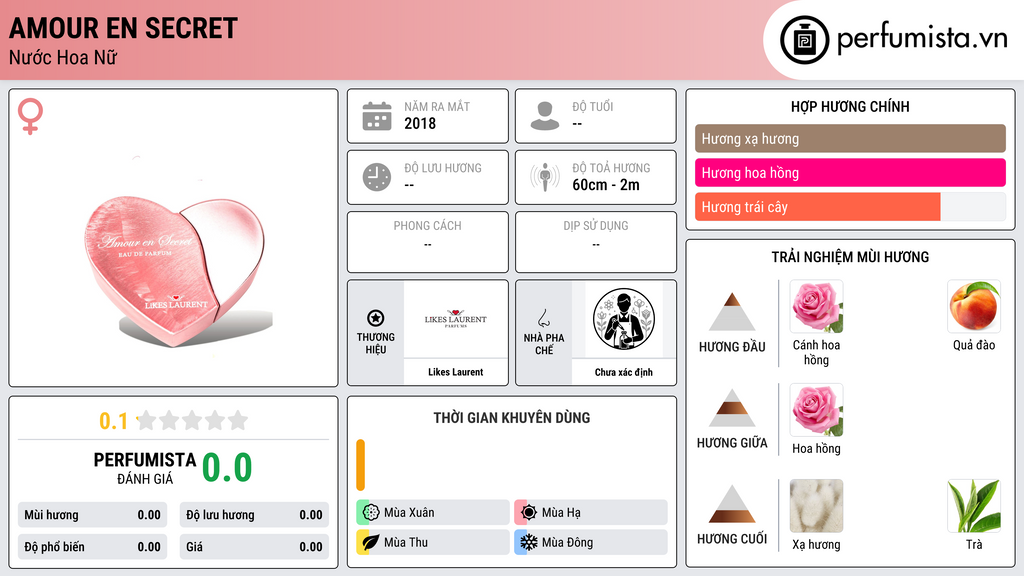Select the Xạ hương musk note image

816,506
